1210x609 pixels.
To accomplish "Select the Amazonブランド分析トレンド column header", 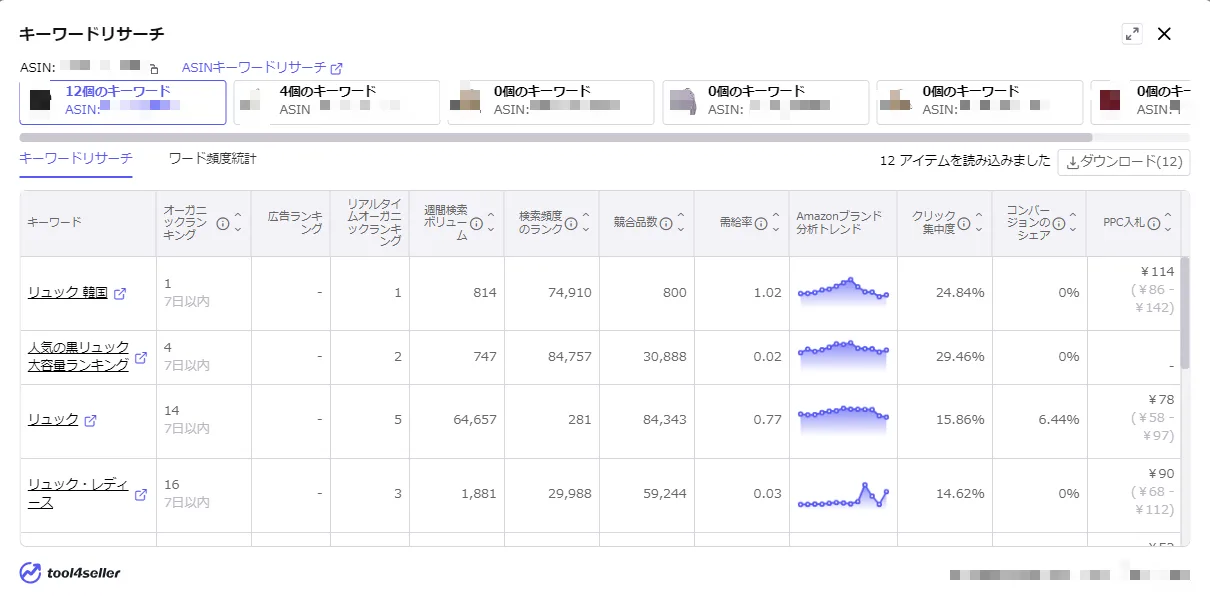I will 843,223.
